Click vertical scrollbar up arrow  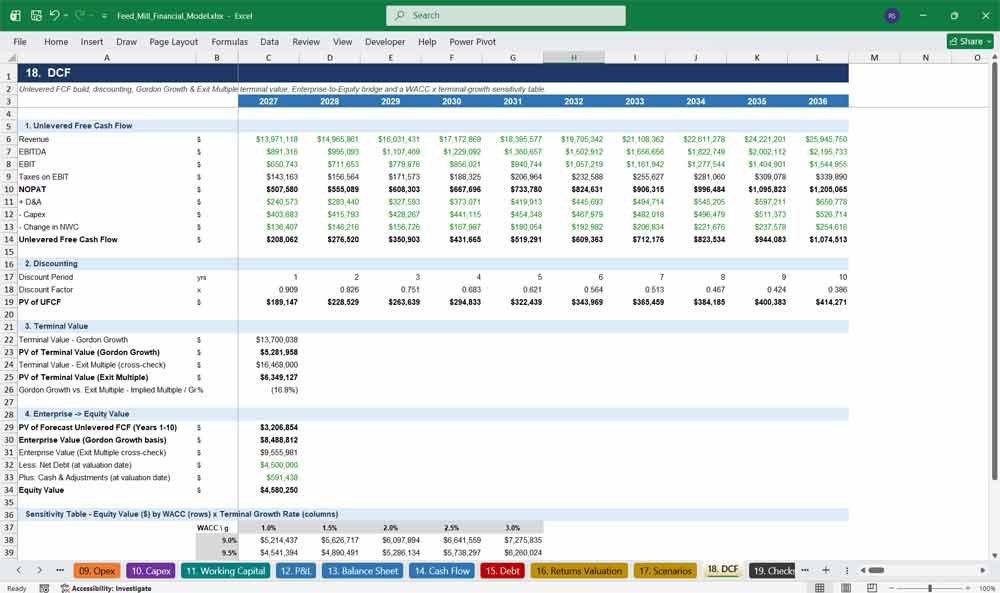(x=994, y=57)
